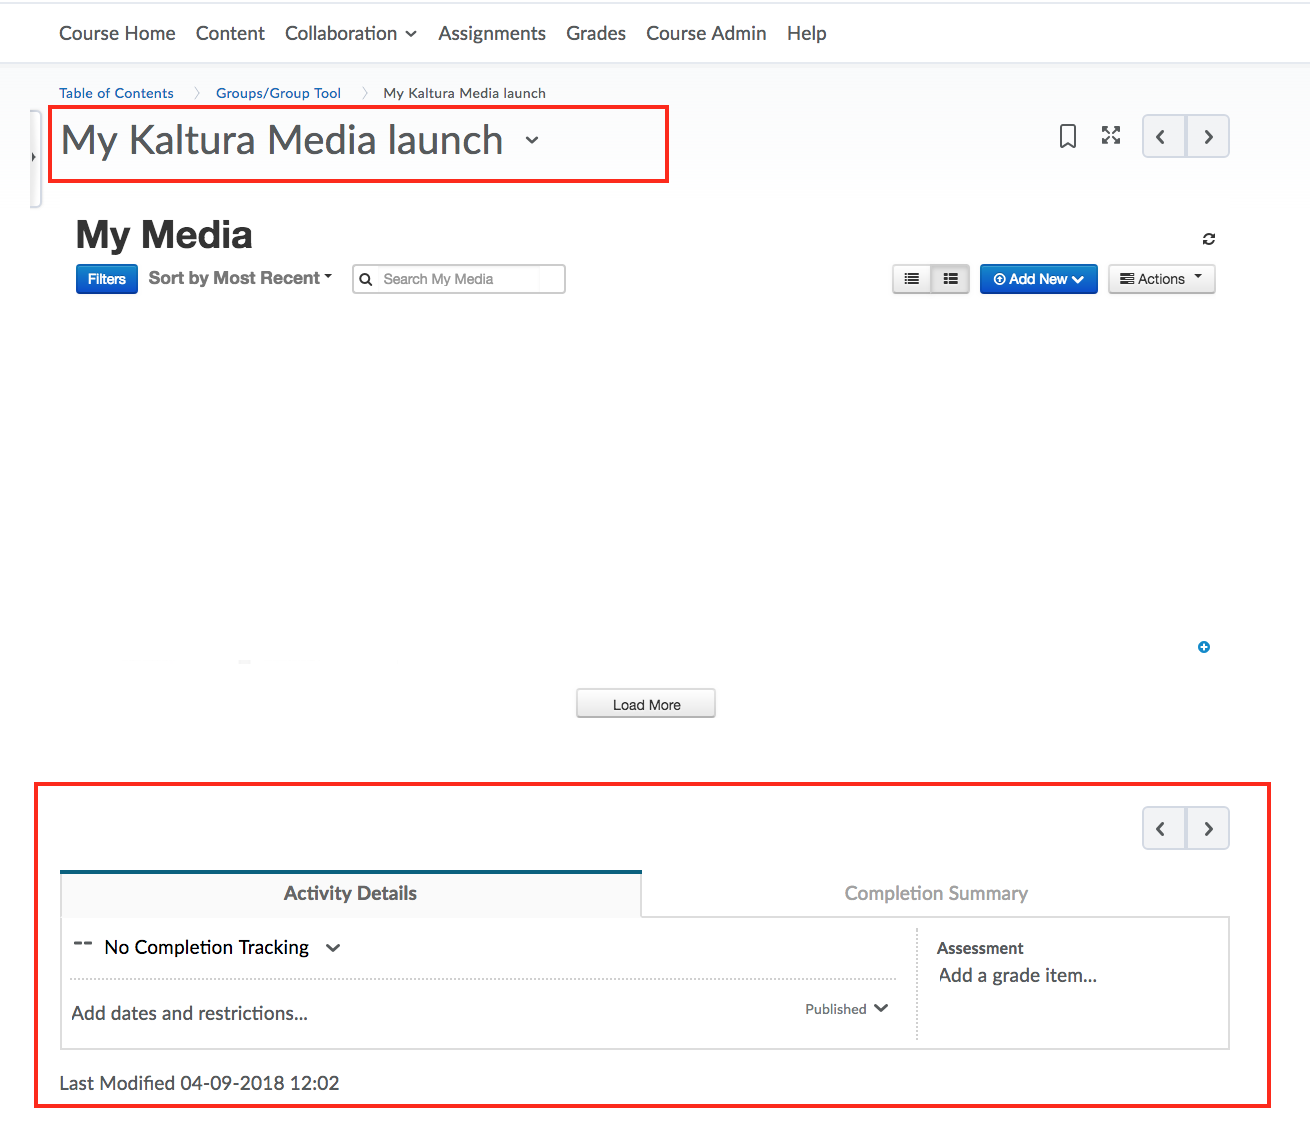Click the blue plus circle icon
Viewport: 1310px width, 1148px height.
(x=1204, y=647)
